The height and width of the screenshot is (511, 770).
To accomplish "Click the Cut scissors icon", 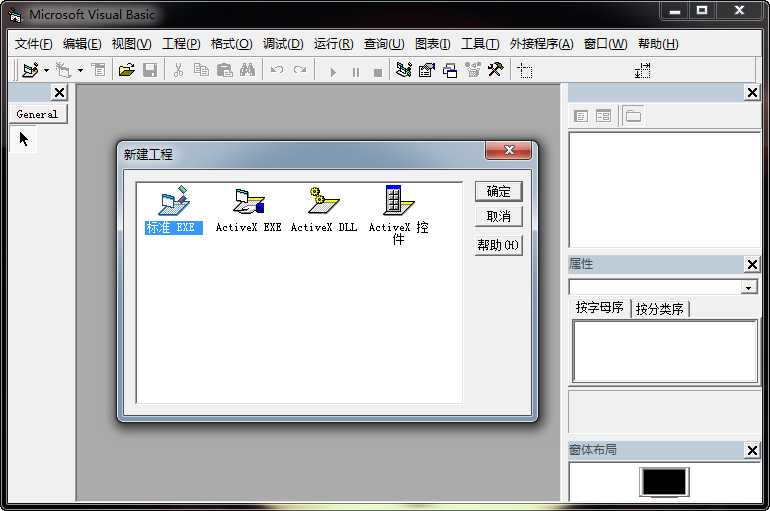I will click(x=178, y=70).
